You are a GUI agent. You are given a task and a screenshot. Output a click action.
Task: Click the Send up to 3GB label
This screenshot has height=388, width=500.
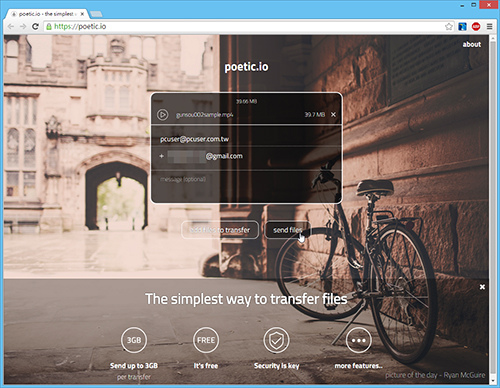click(x=134, y=366)
